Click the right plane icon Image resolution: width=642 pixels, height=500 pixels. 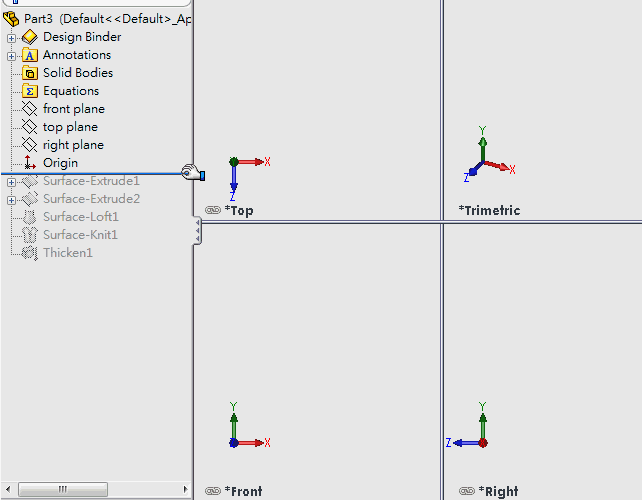coord(29,145)
